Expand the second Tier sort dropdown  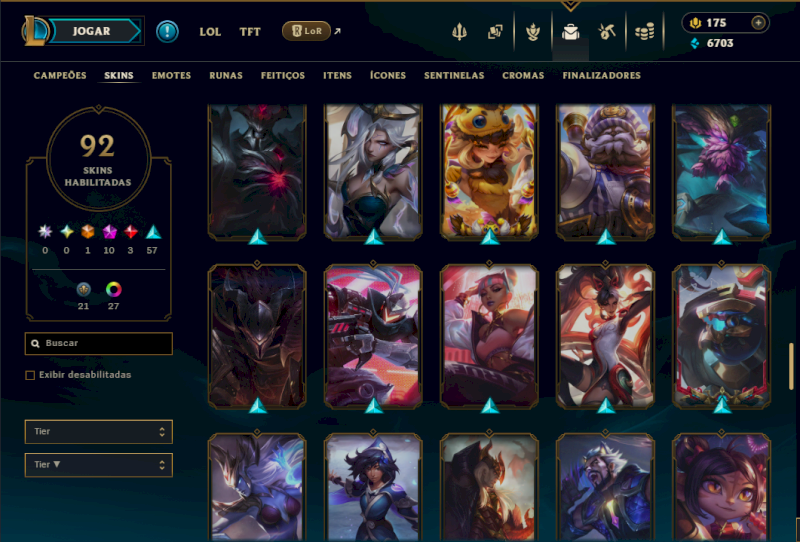[x=98, y=465]
